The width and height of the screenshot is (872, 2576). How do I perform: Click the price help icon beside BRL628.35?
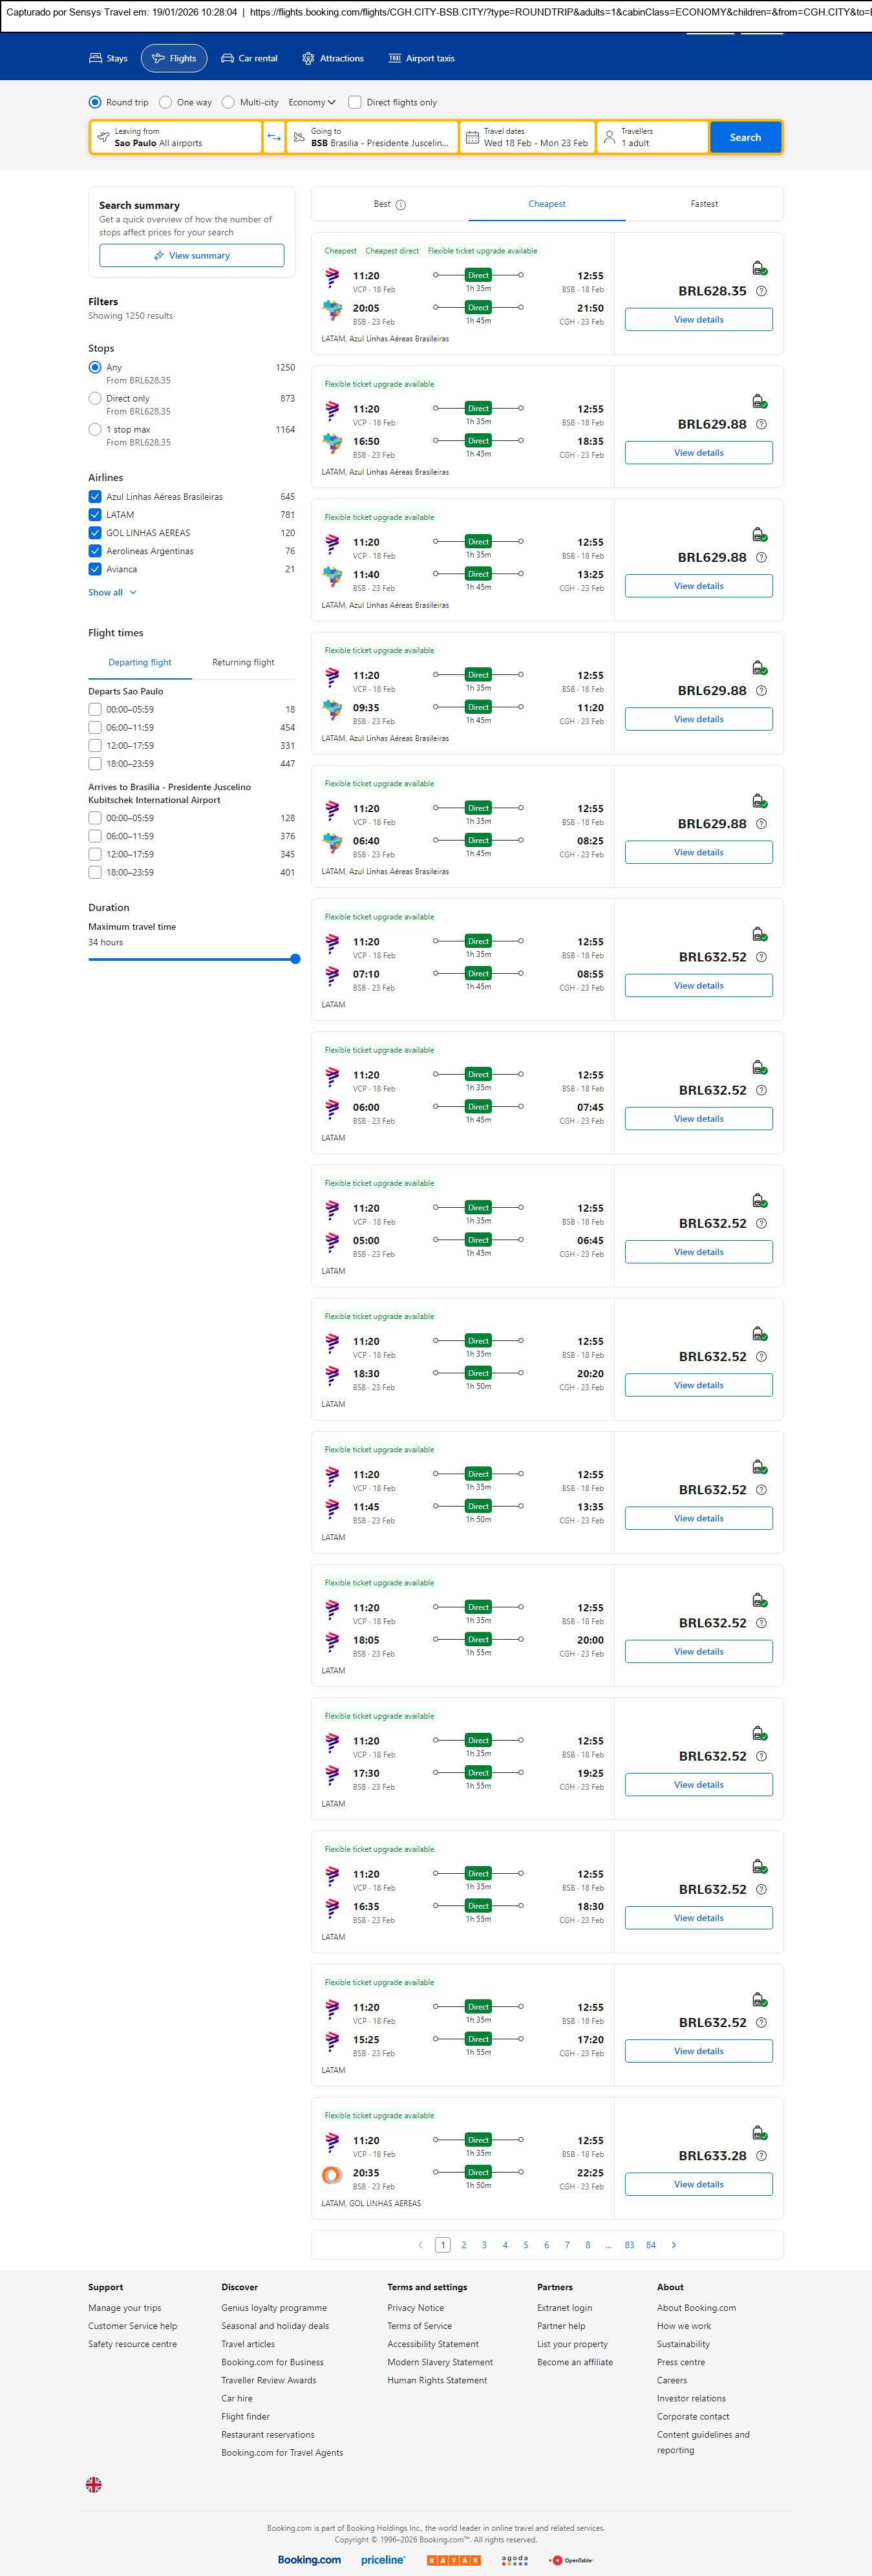(x=761, y=291)
